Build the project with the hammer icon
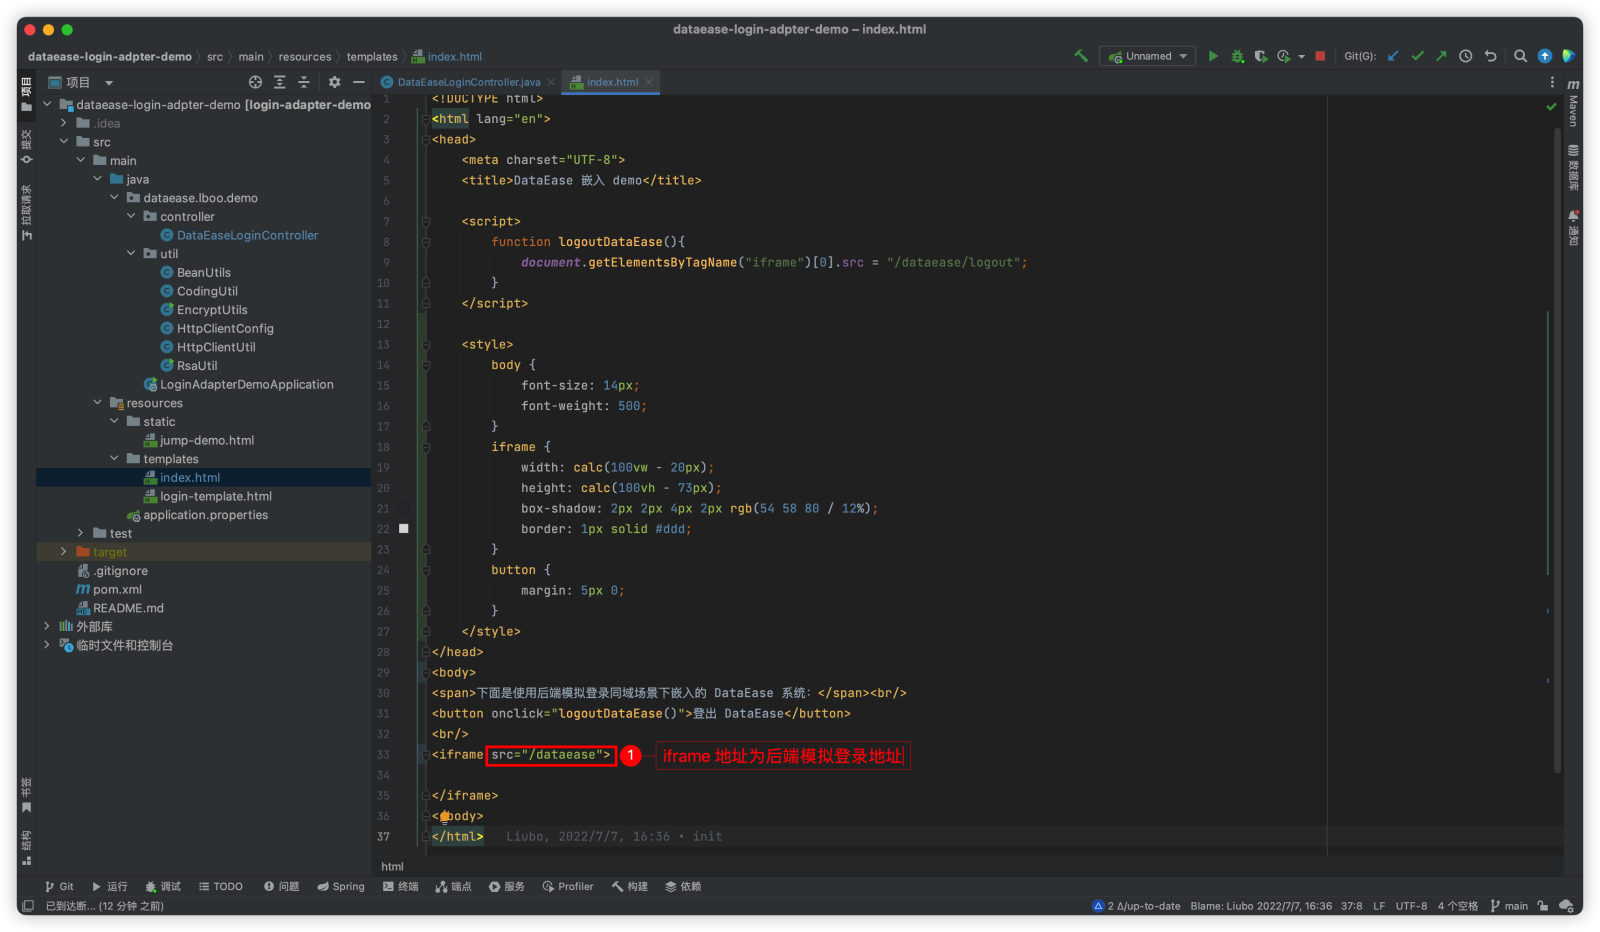1600x932 pixels. pyautogui.click(x=1081, y=56)
